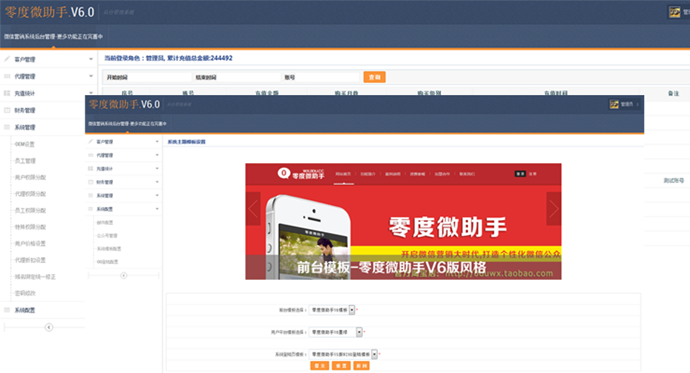Click the first orange submit button
Viewport: 690px width, 373px height.
pos(319,366)
